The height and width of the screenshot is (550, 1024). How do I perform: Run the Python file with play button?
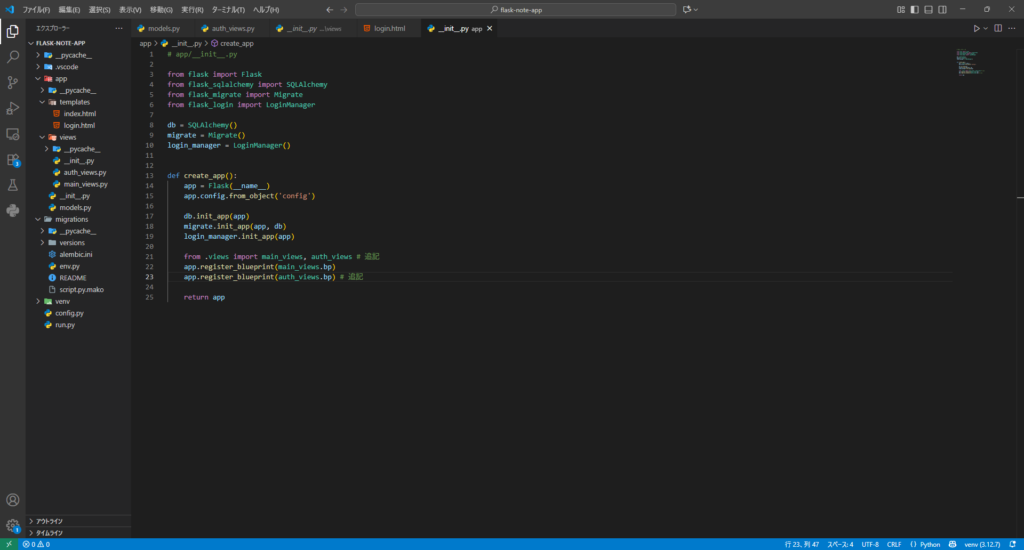(977, 29)
